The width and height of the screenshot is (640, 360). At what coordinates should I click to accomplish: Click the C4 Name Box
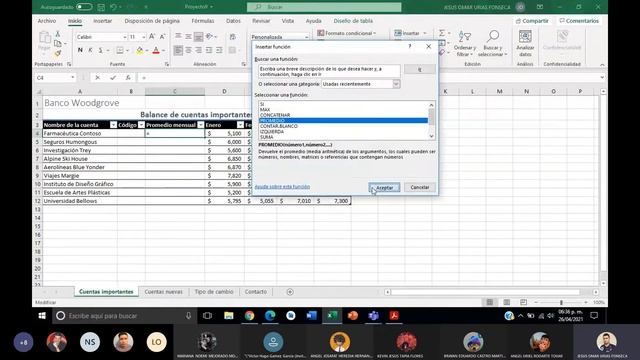point(56,78)
